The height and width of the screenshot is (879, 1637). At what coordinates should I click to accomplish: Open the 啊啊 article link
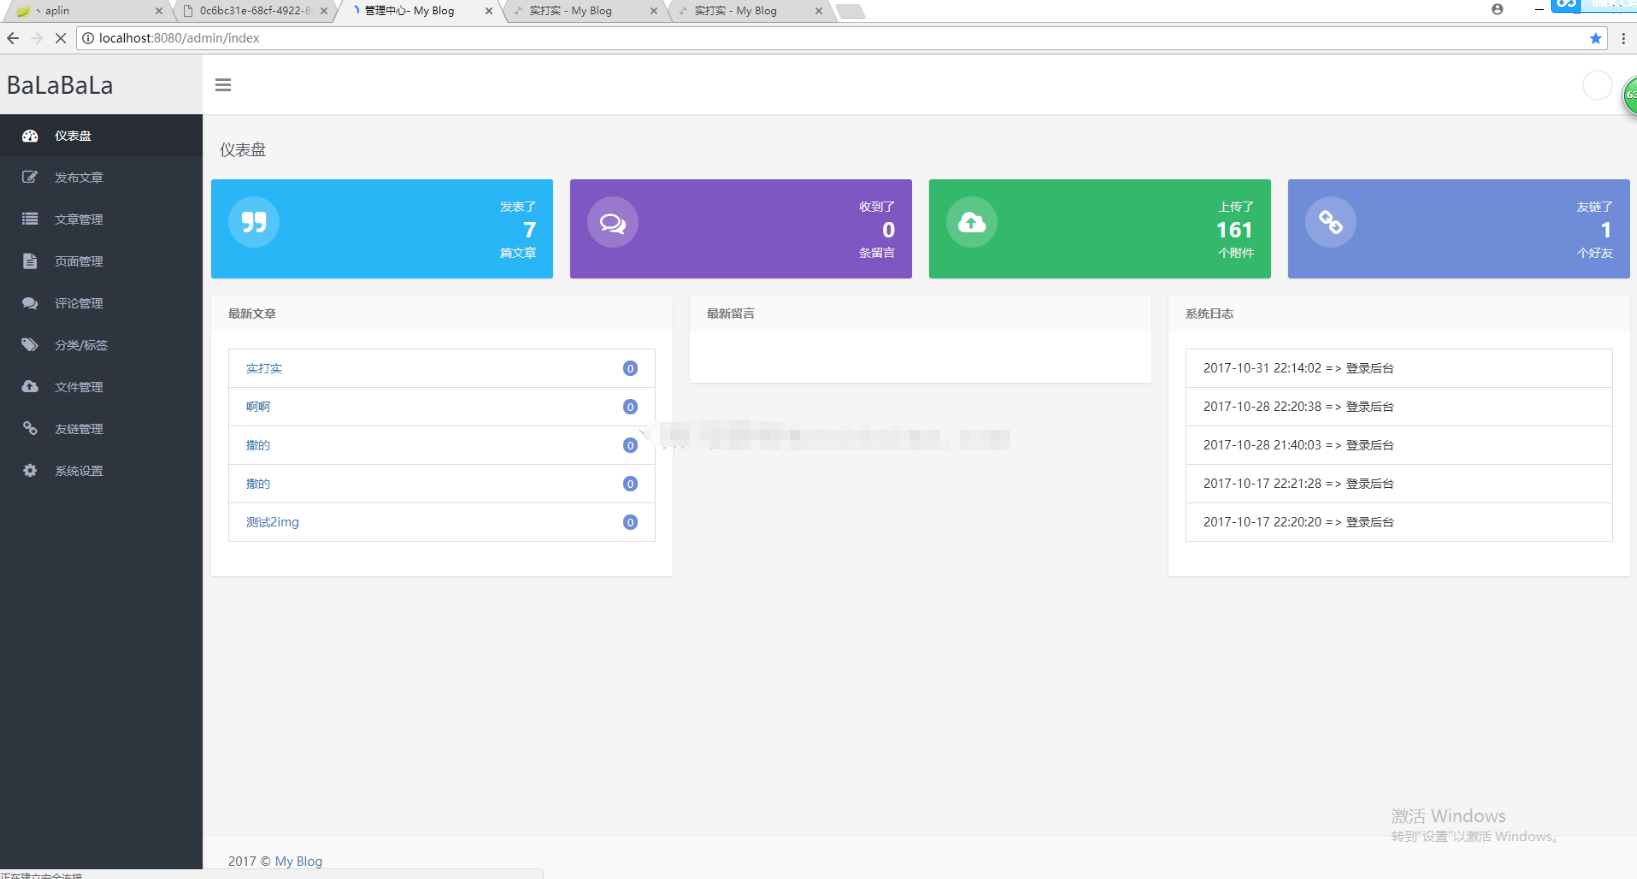click(x=258, y=406)
